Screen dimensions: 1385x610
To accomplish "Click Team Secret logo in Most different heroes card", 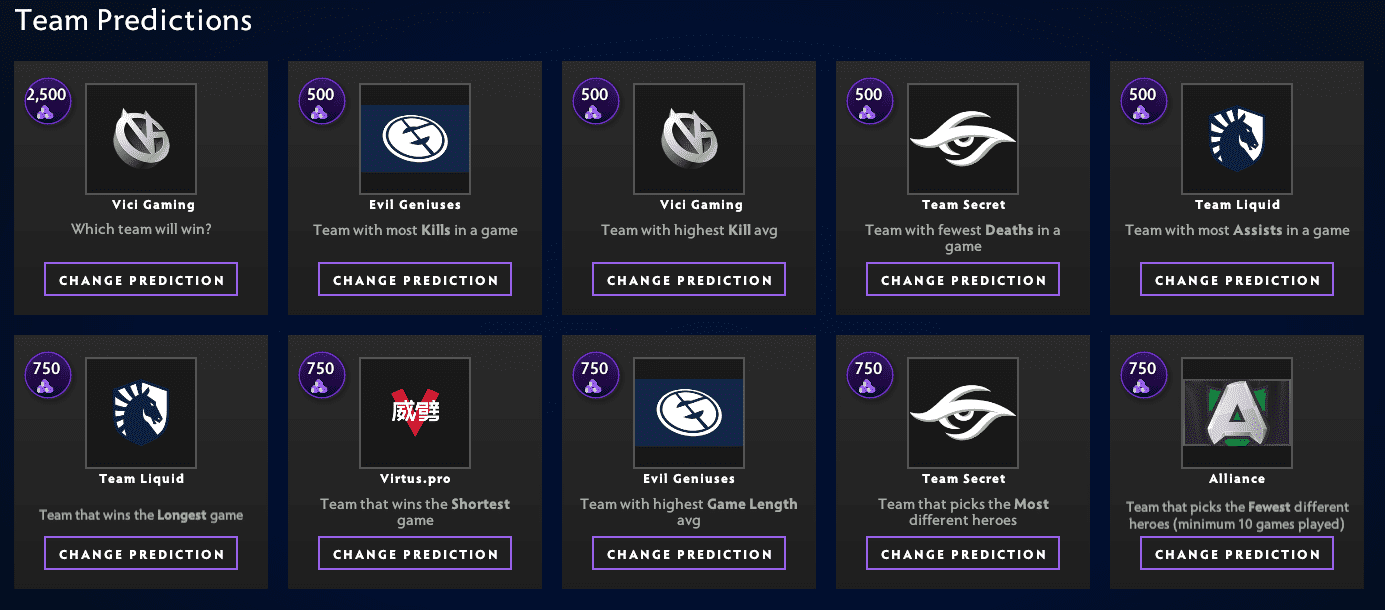I will coord(963,413).
